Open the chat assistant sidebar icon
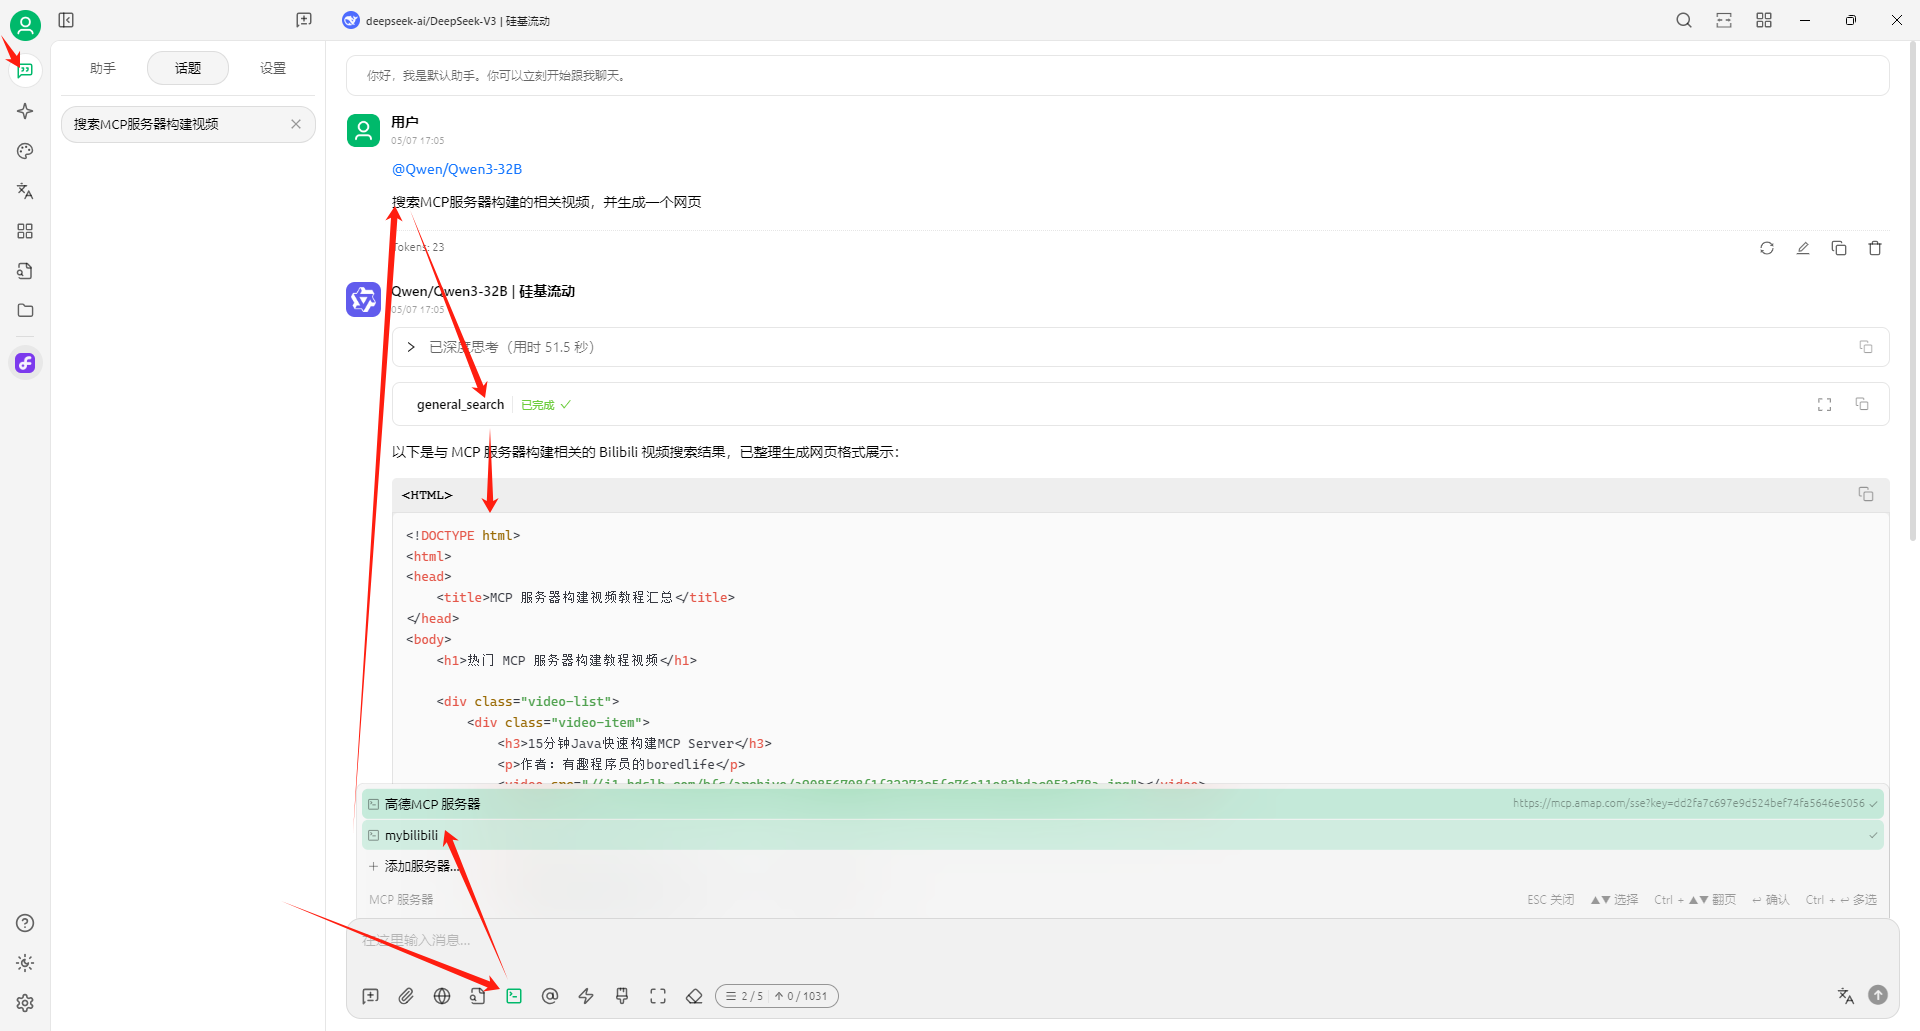Viewport: 1920px width, 1031px height. 25,70
